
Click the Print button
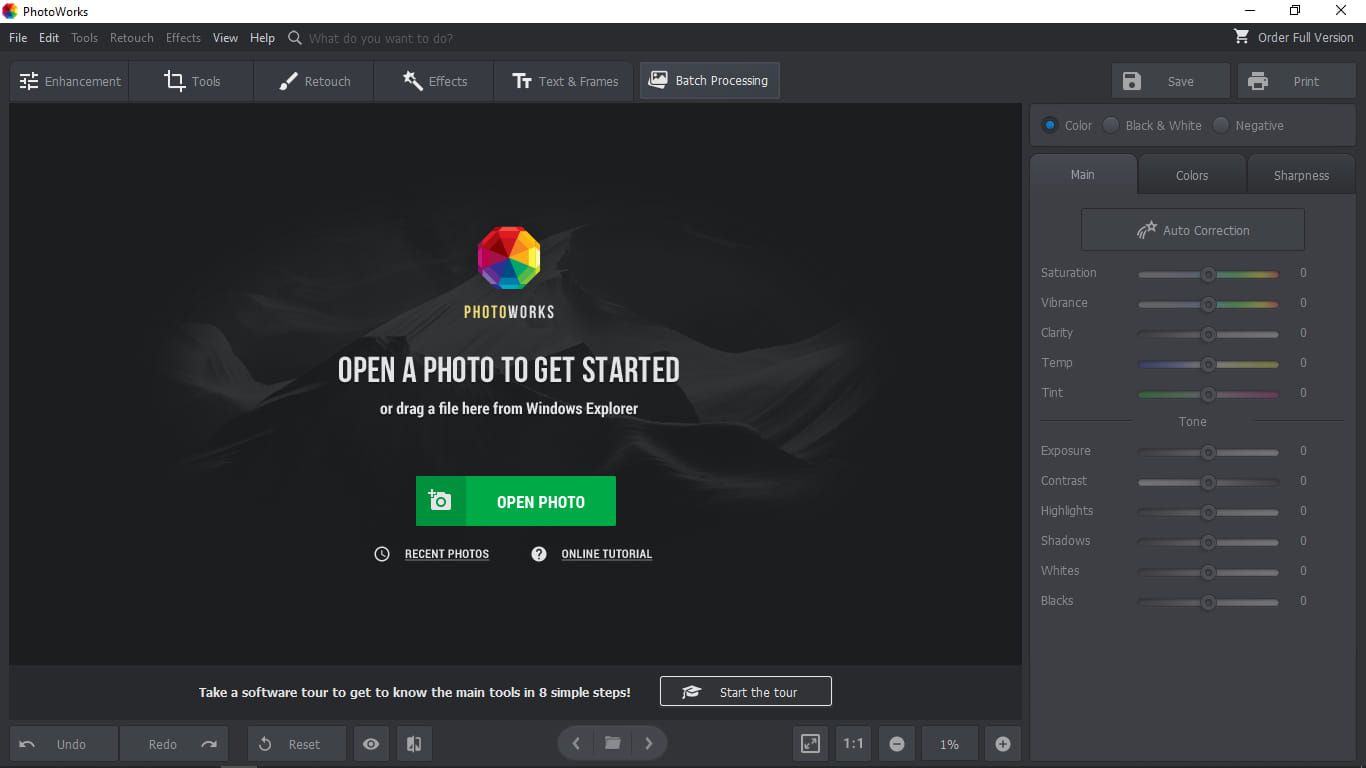[x=1296, y=81]
